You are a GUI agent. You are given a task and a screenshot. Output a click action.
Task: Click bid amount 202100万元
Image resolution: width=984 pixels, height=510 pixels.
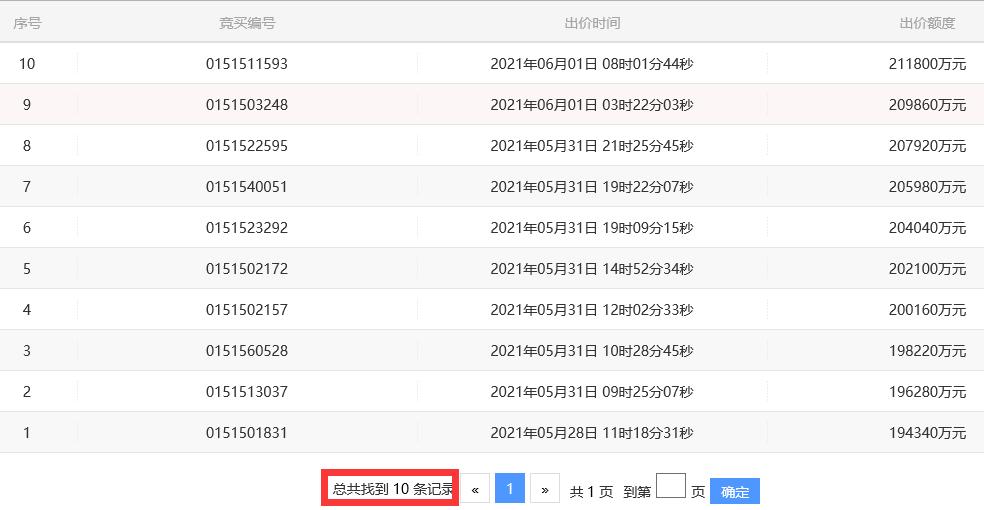click(927, 268)
